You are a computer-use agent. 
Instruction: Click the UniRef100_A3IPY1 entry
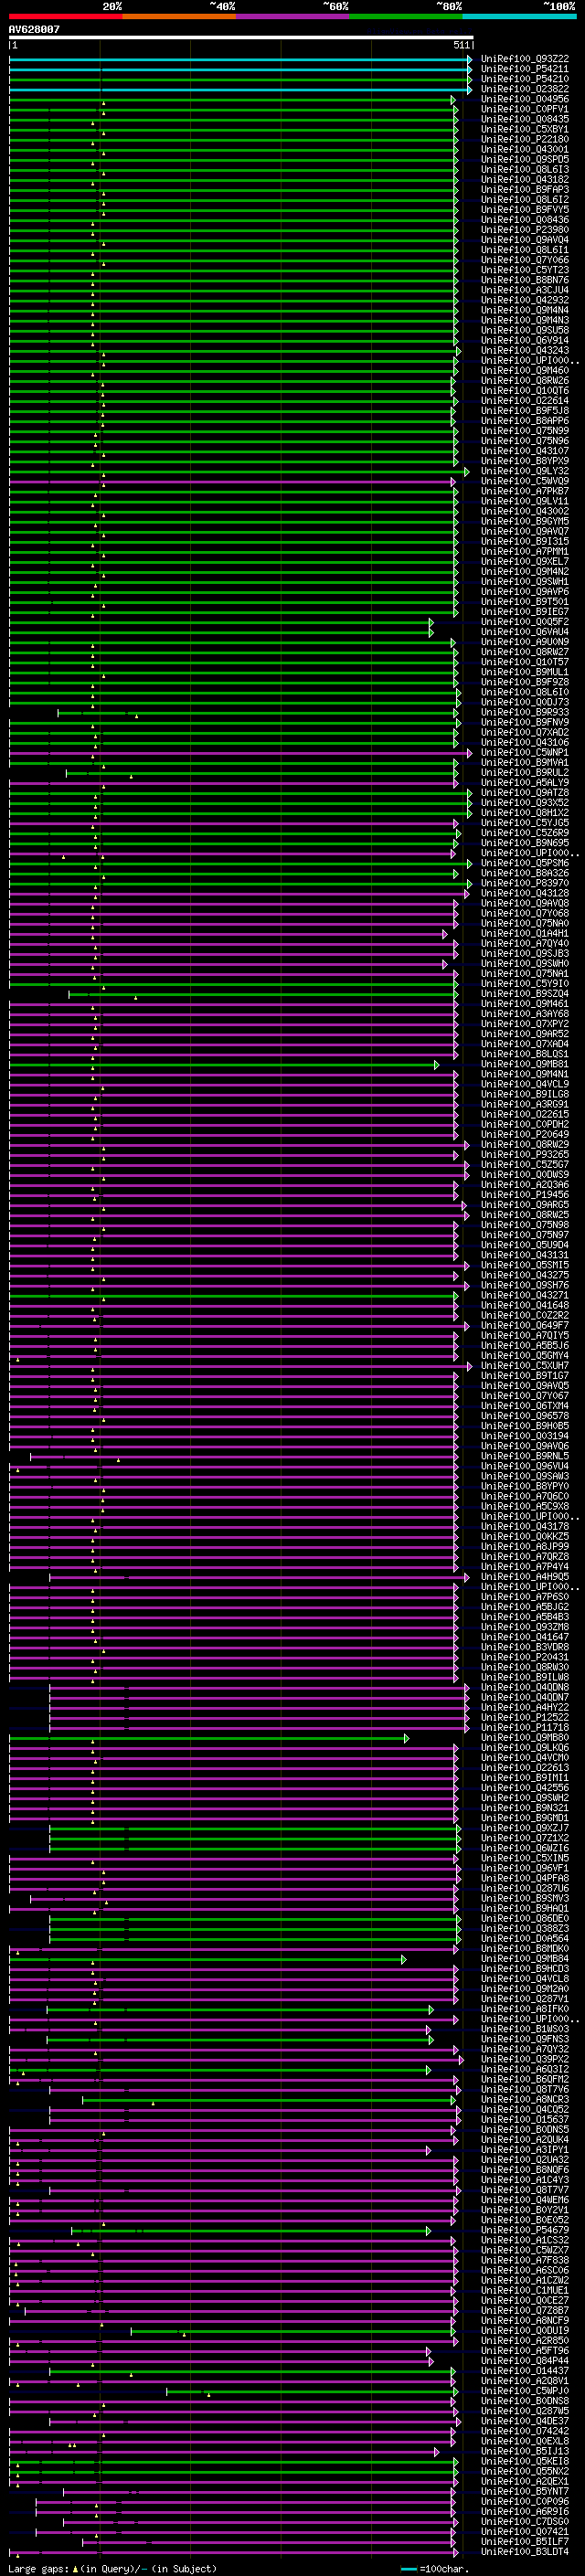[525, 2149]
